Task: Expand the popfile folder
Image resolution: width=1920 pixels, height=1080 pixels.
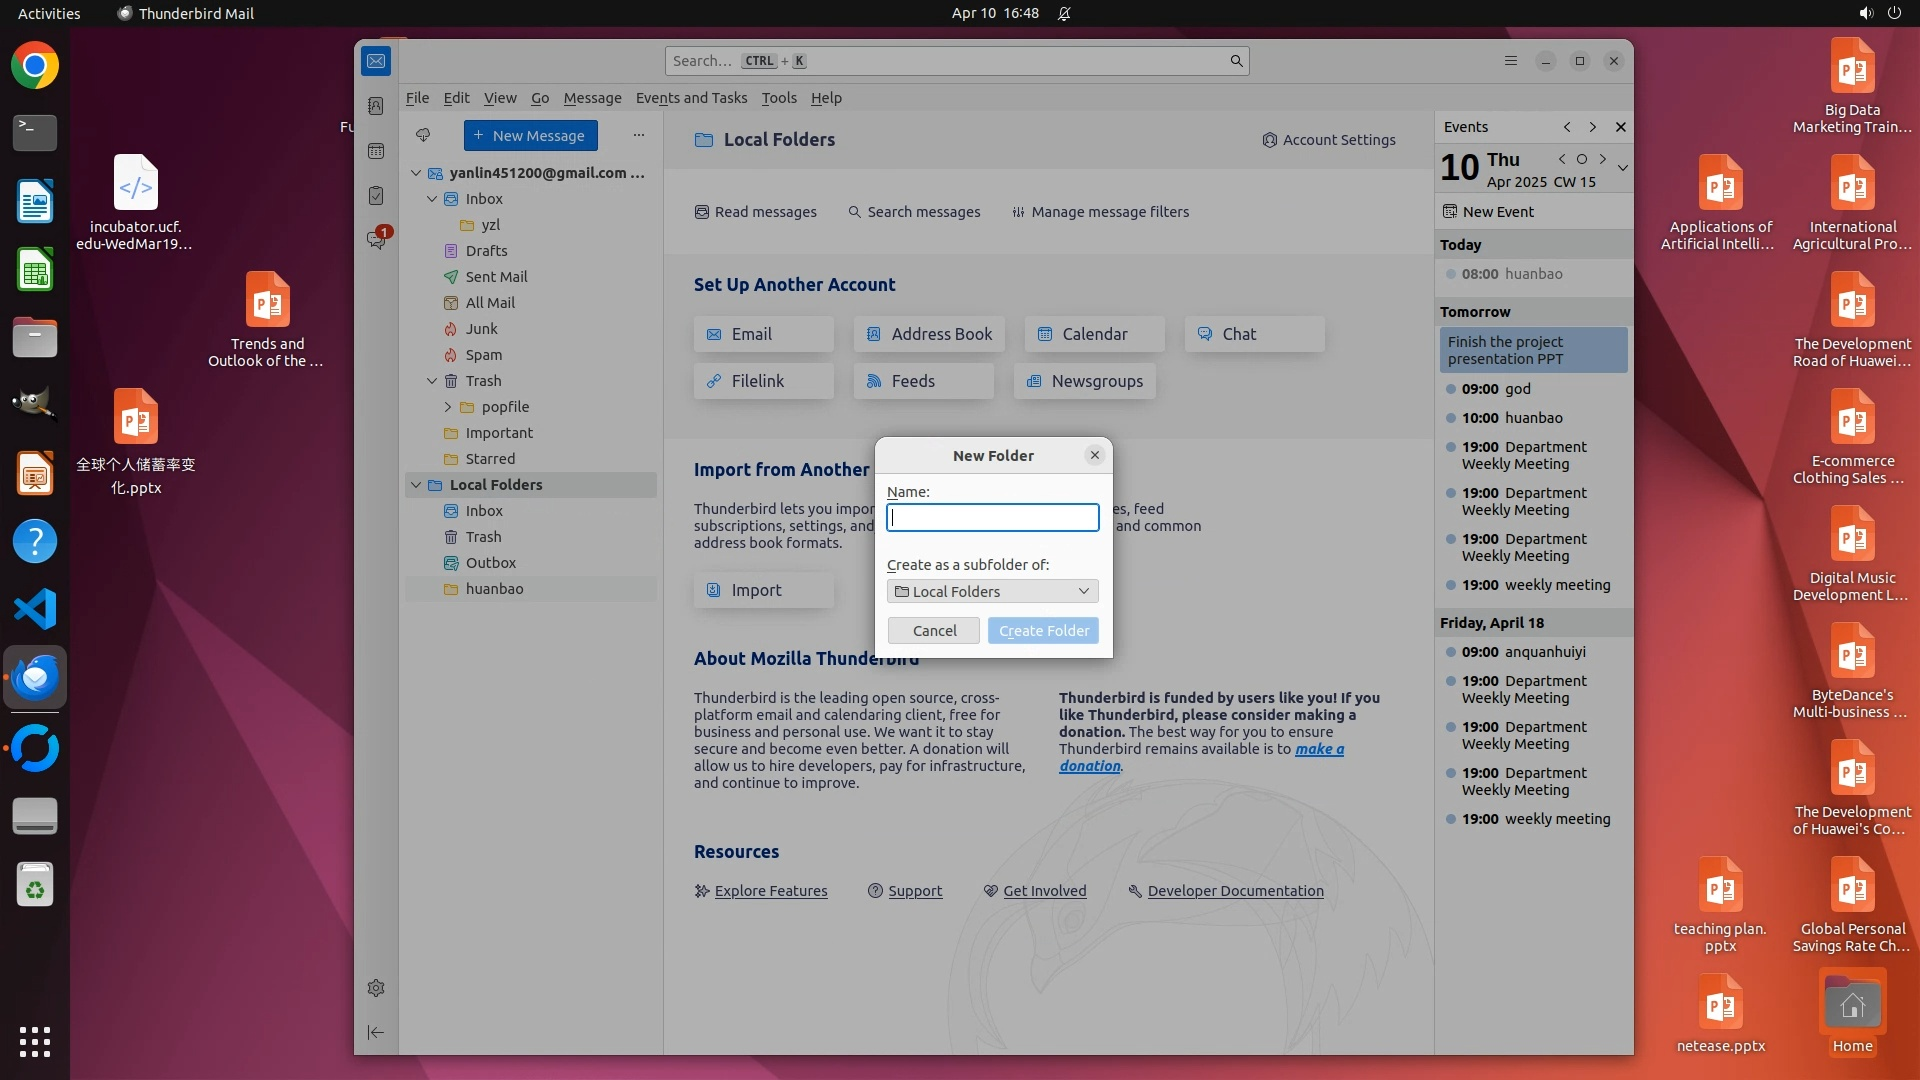Action: point(448,407)
